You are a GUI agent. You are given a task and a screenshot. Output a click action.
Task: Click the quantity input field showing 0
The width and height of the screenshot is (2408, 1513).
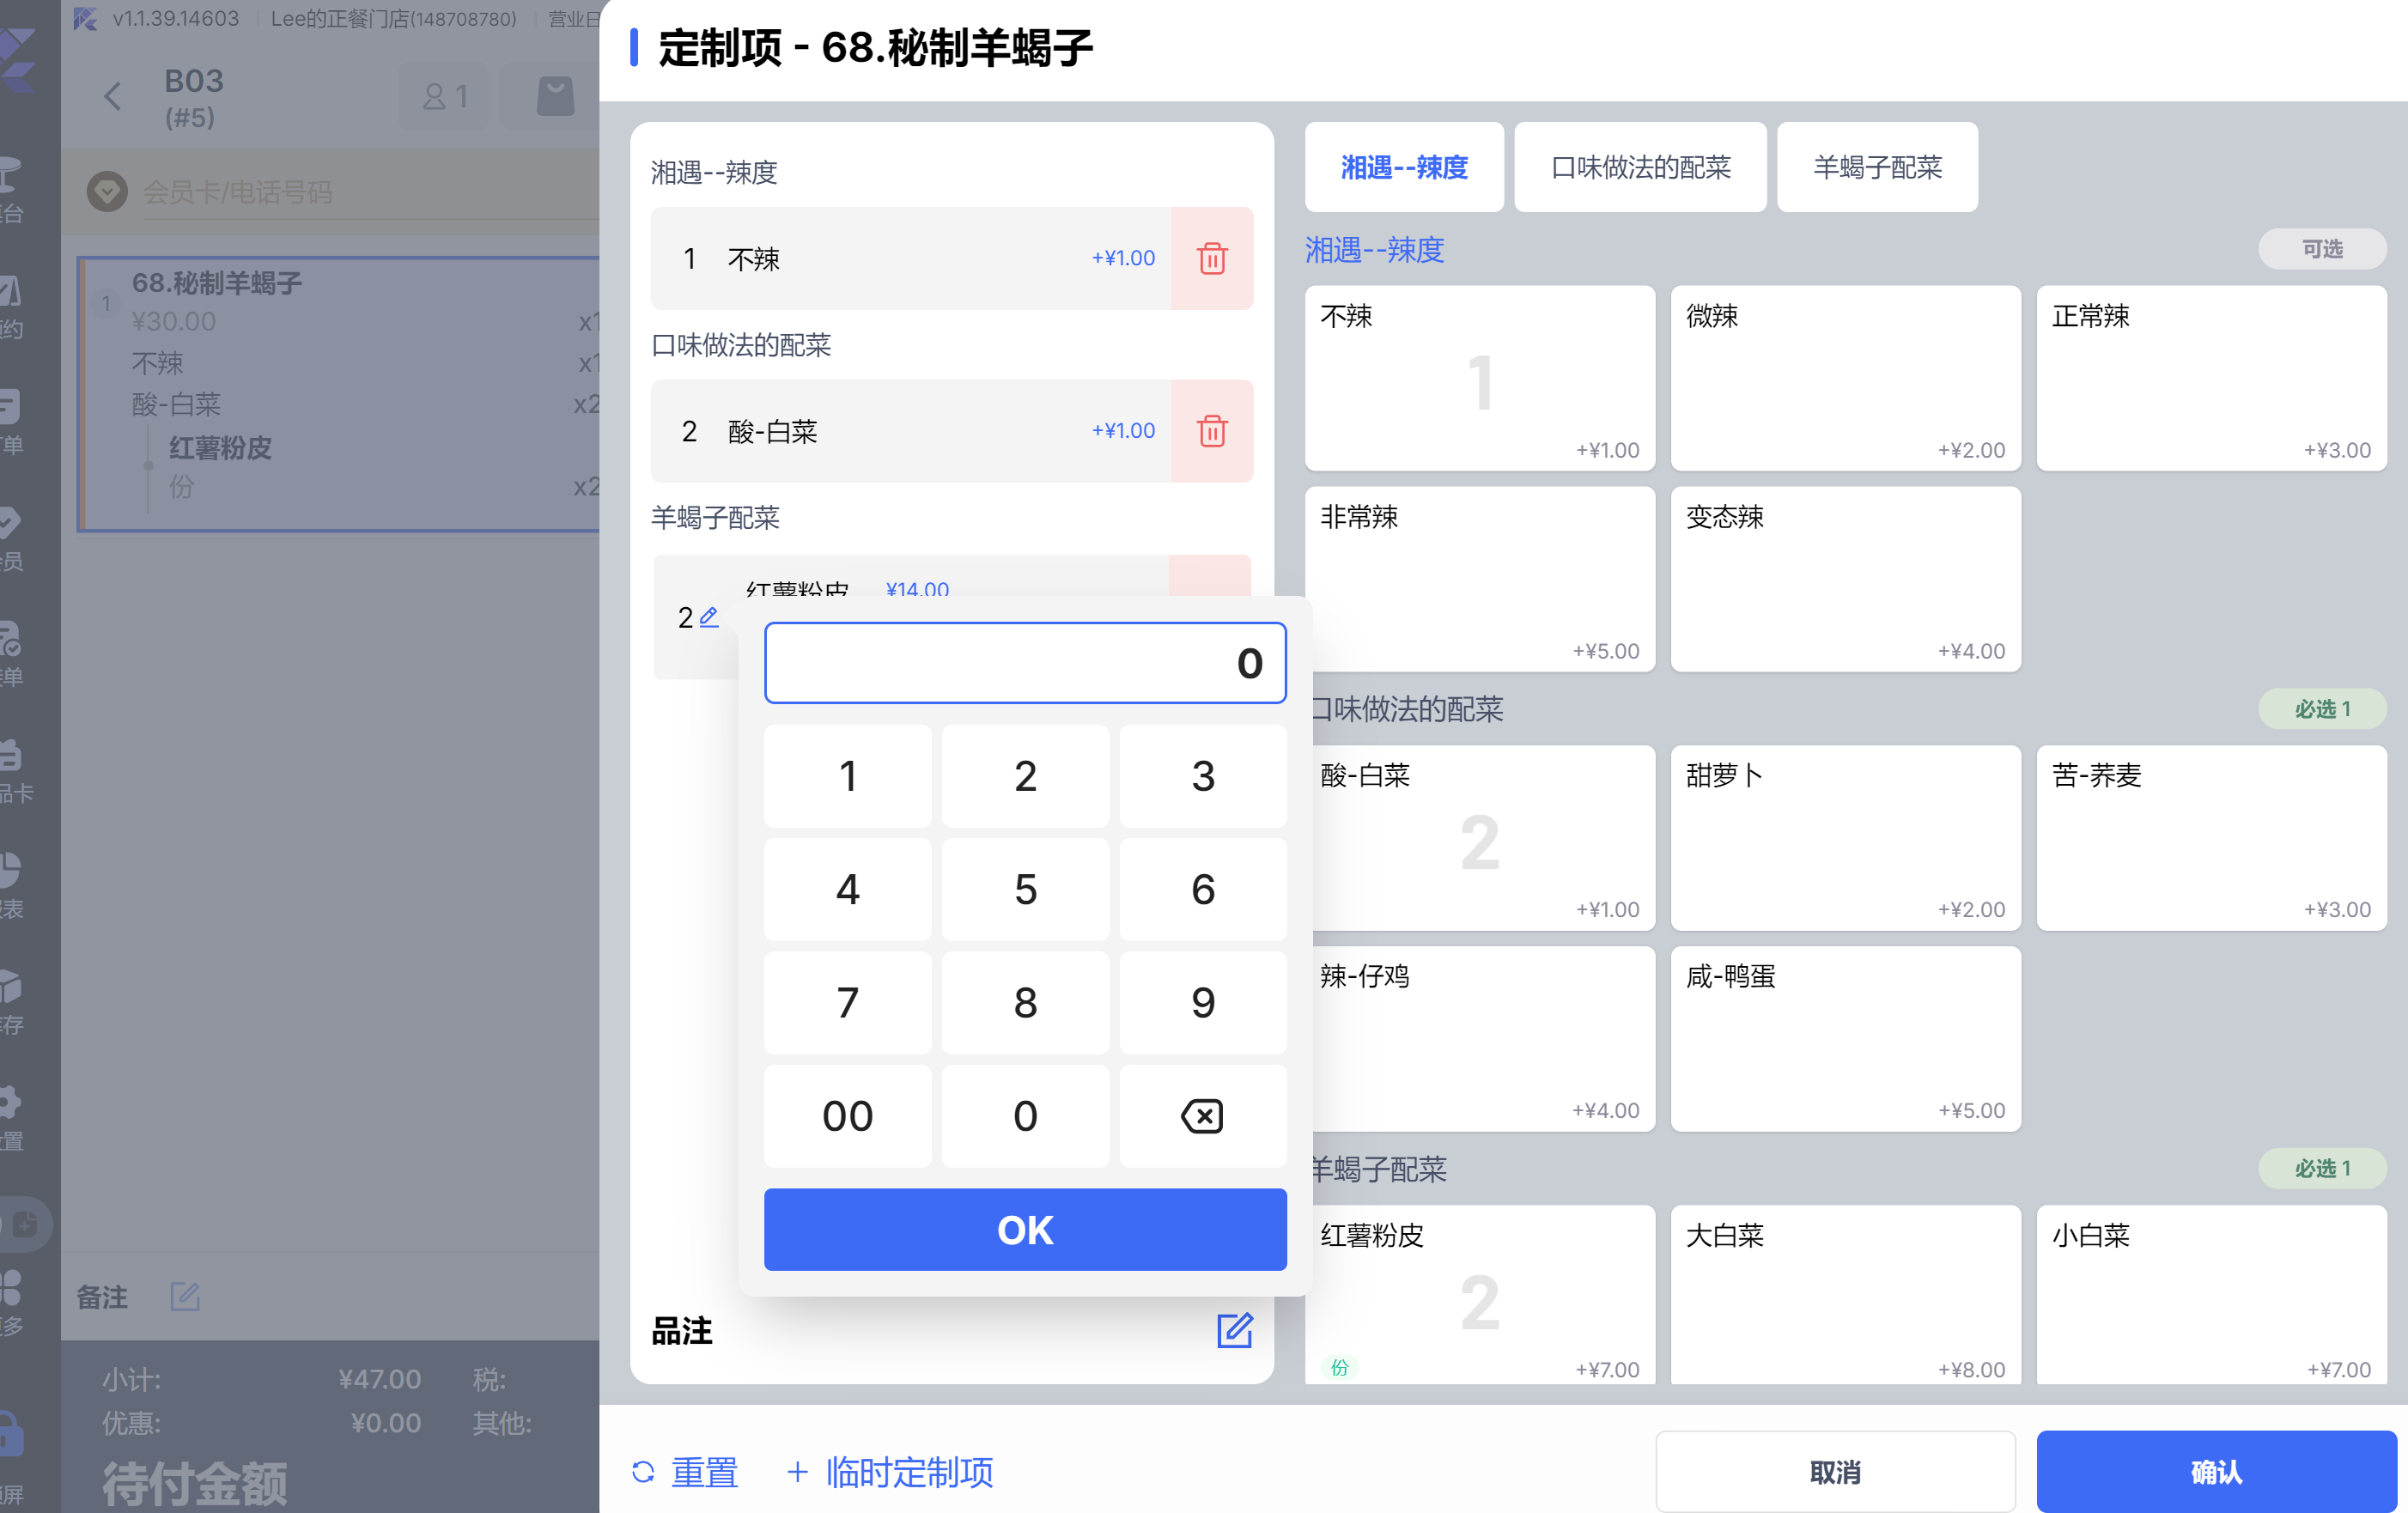tap(1024, 663)
